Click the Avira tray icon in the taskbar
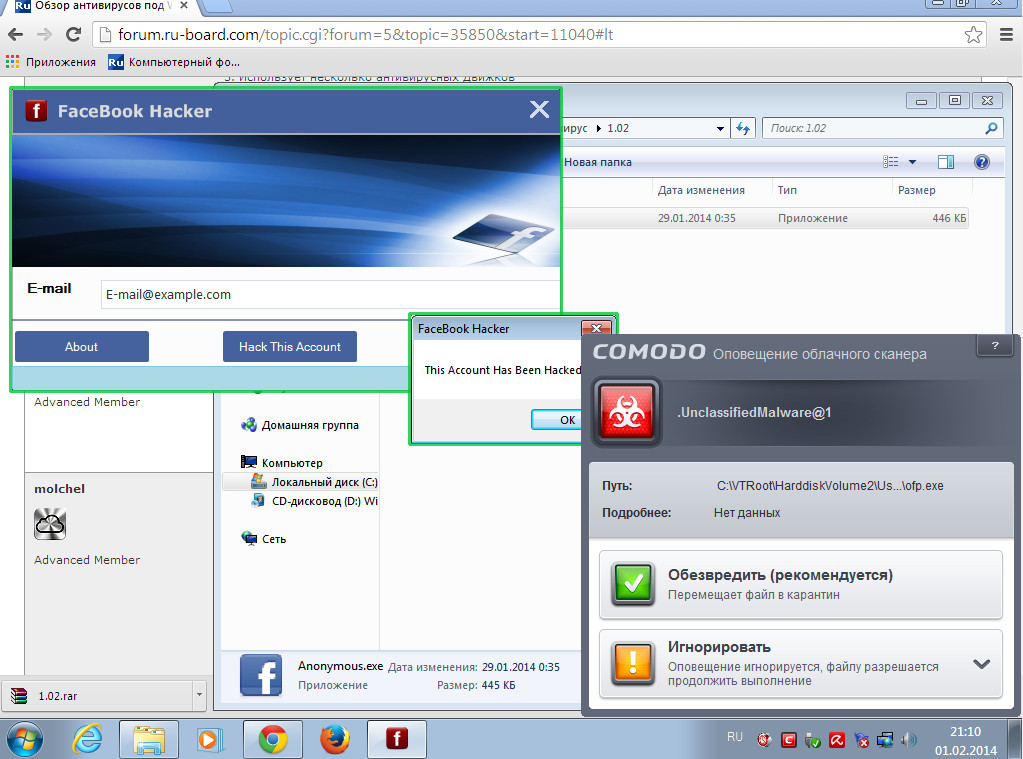 [836, 741]
